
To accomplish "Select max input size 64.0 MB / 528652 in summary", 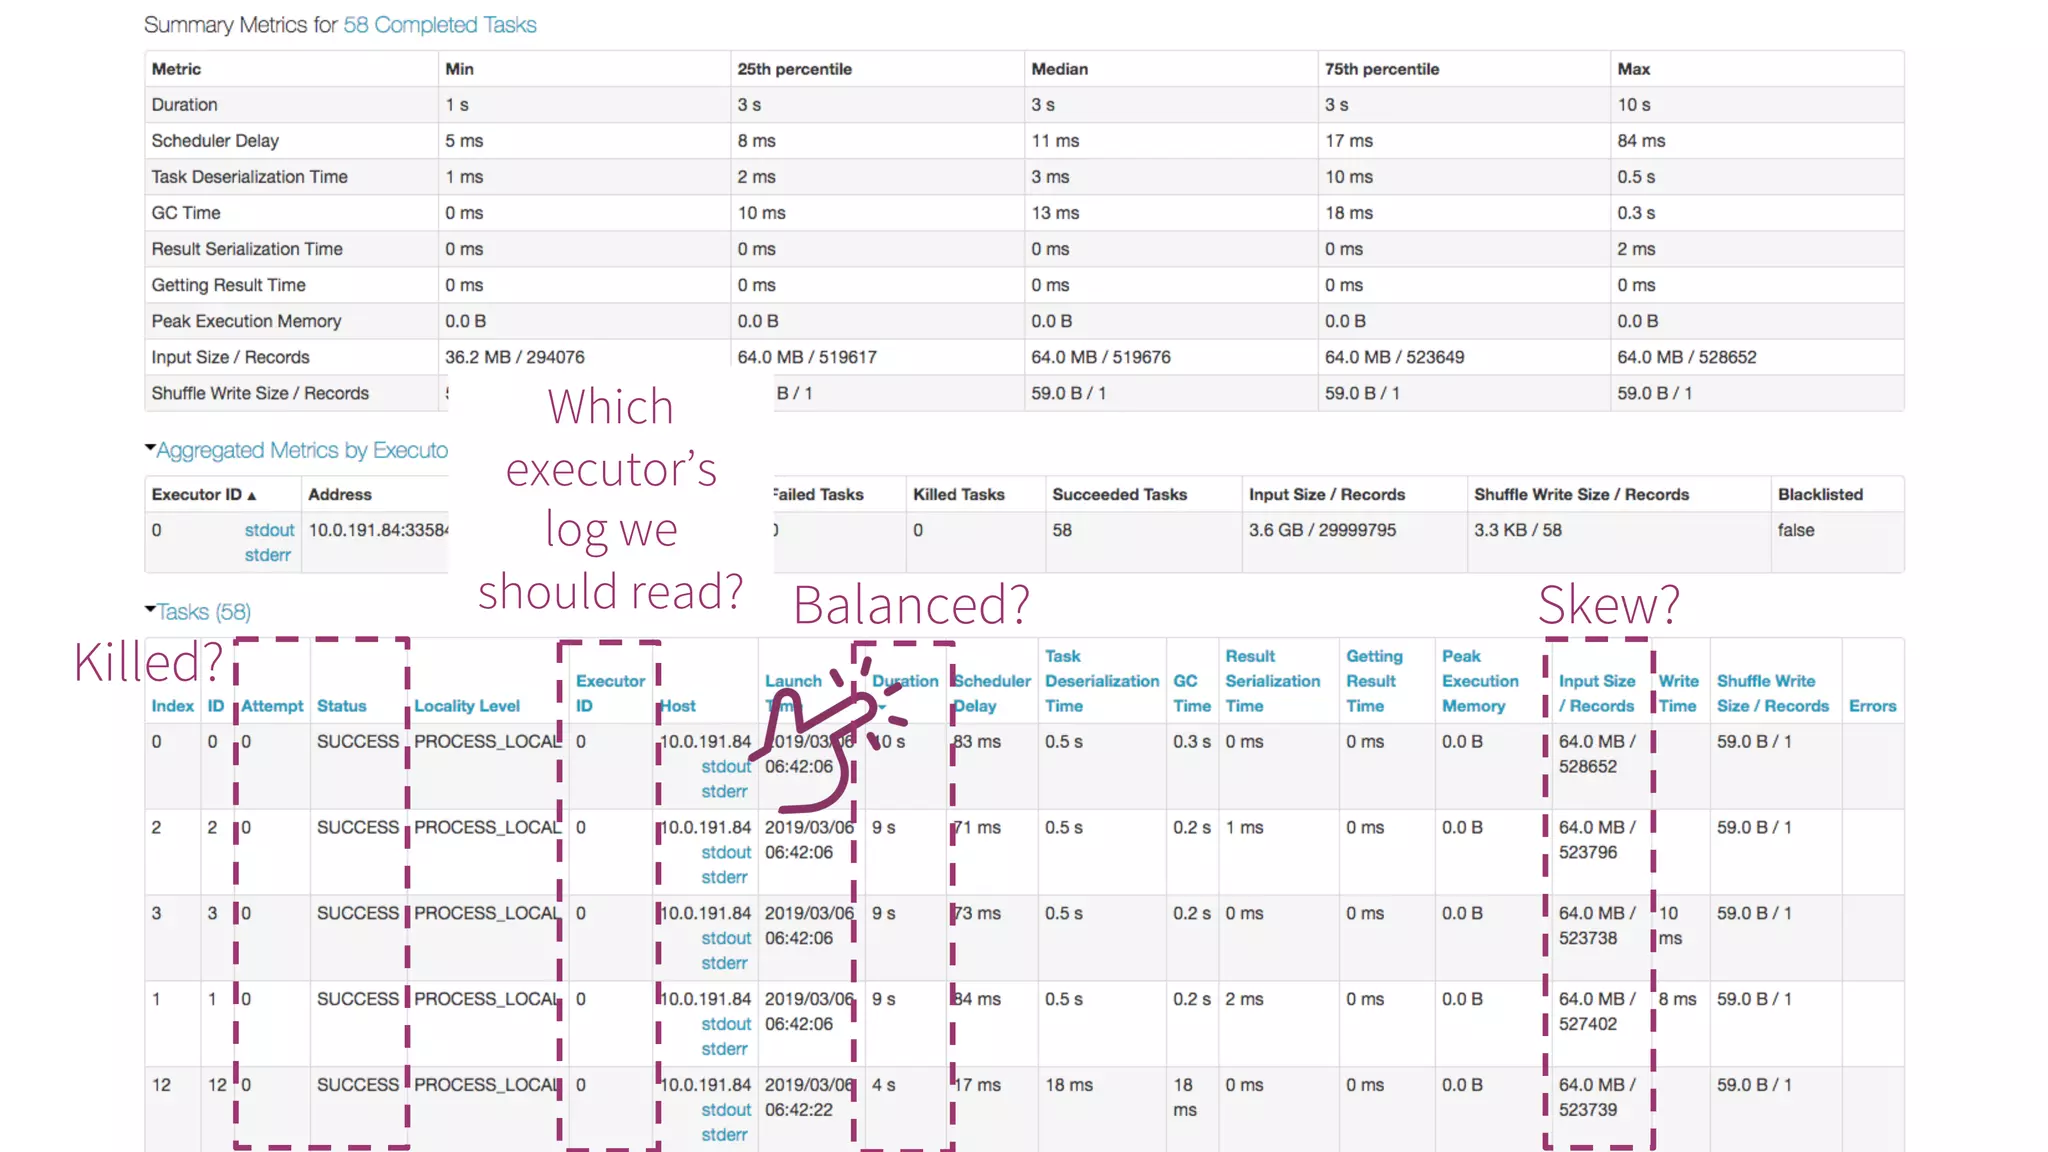I will coord(1687,357).
